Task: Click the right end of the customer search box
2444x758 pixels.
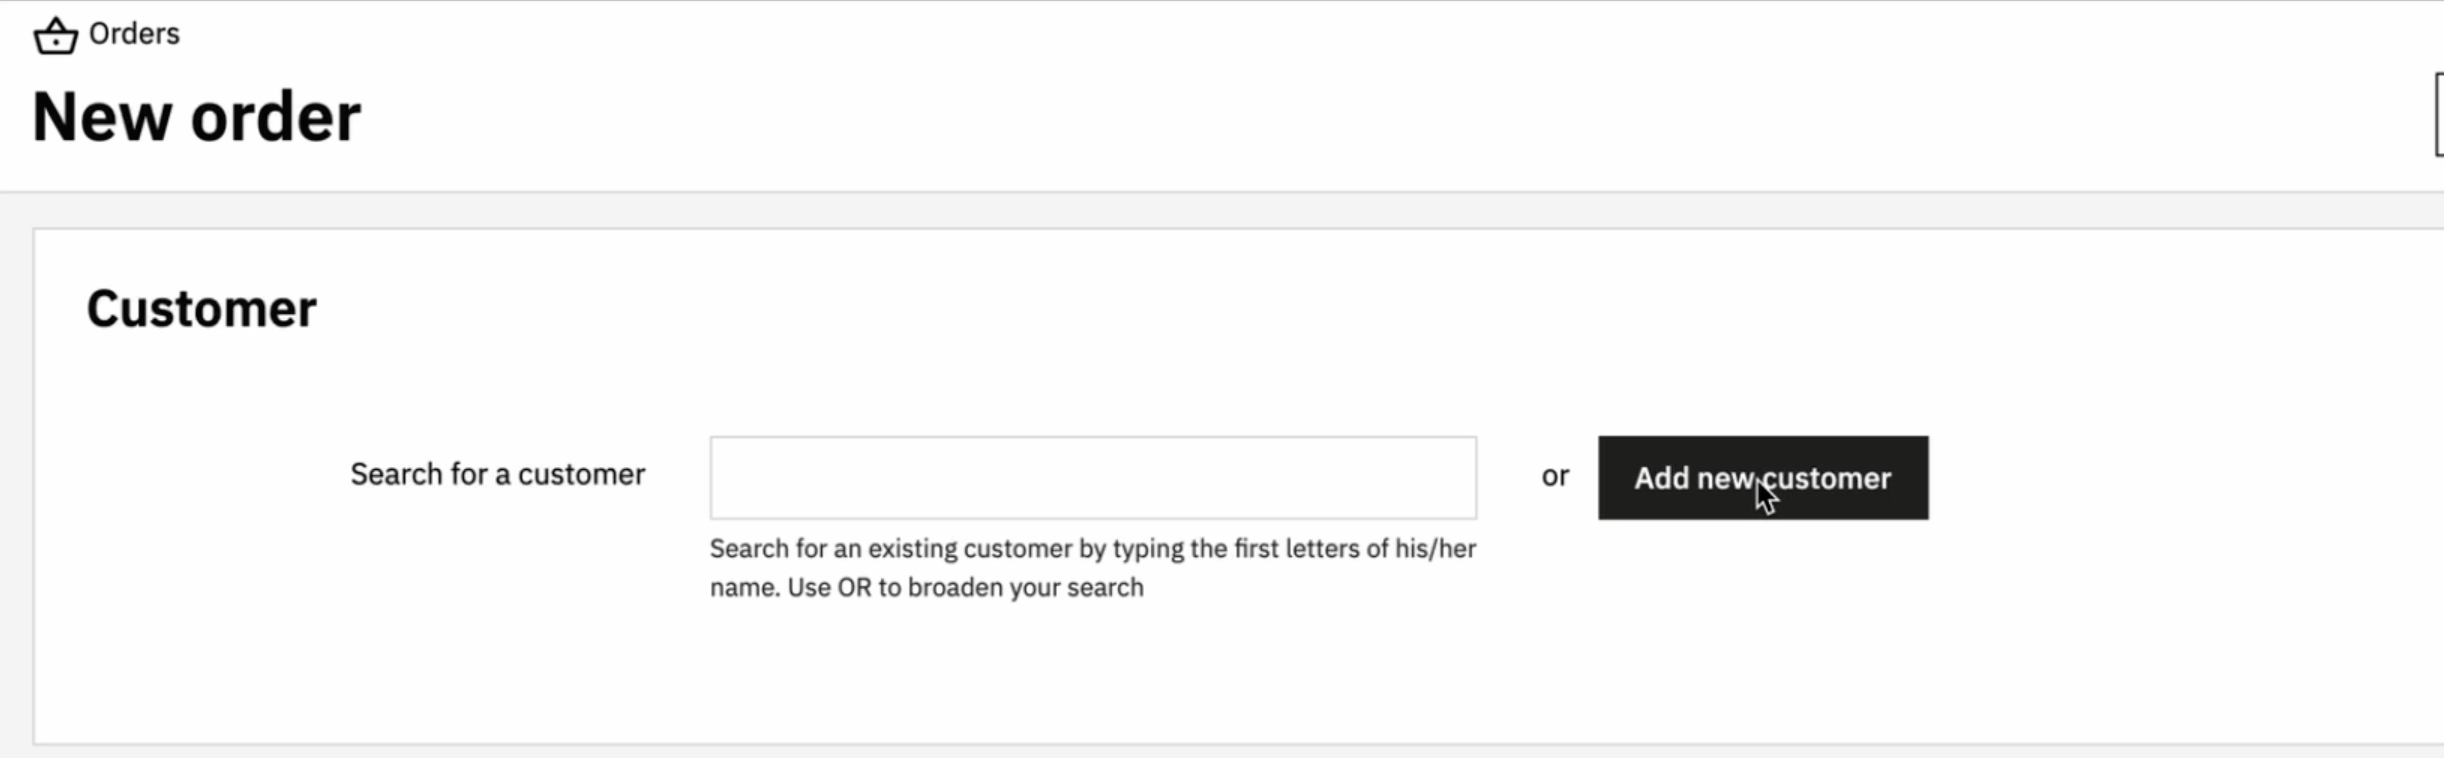Action: point(1445,478)
